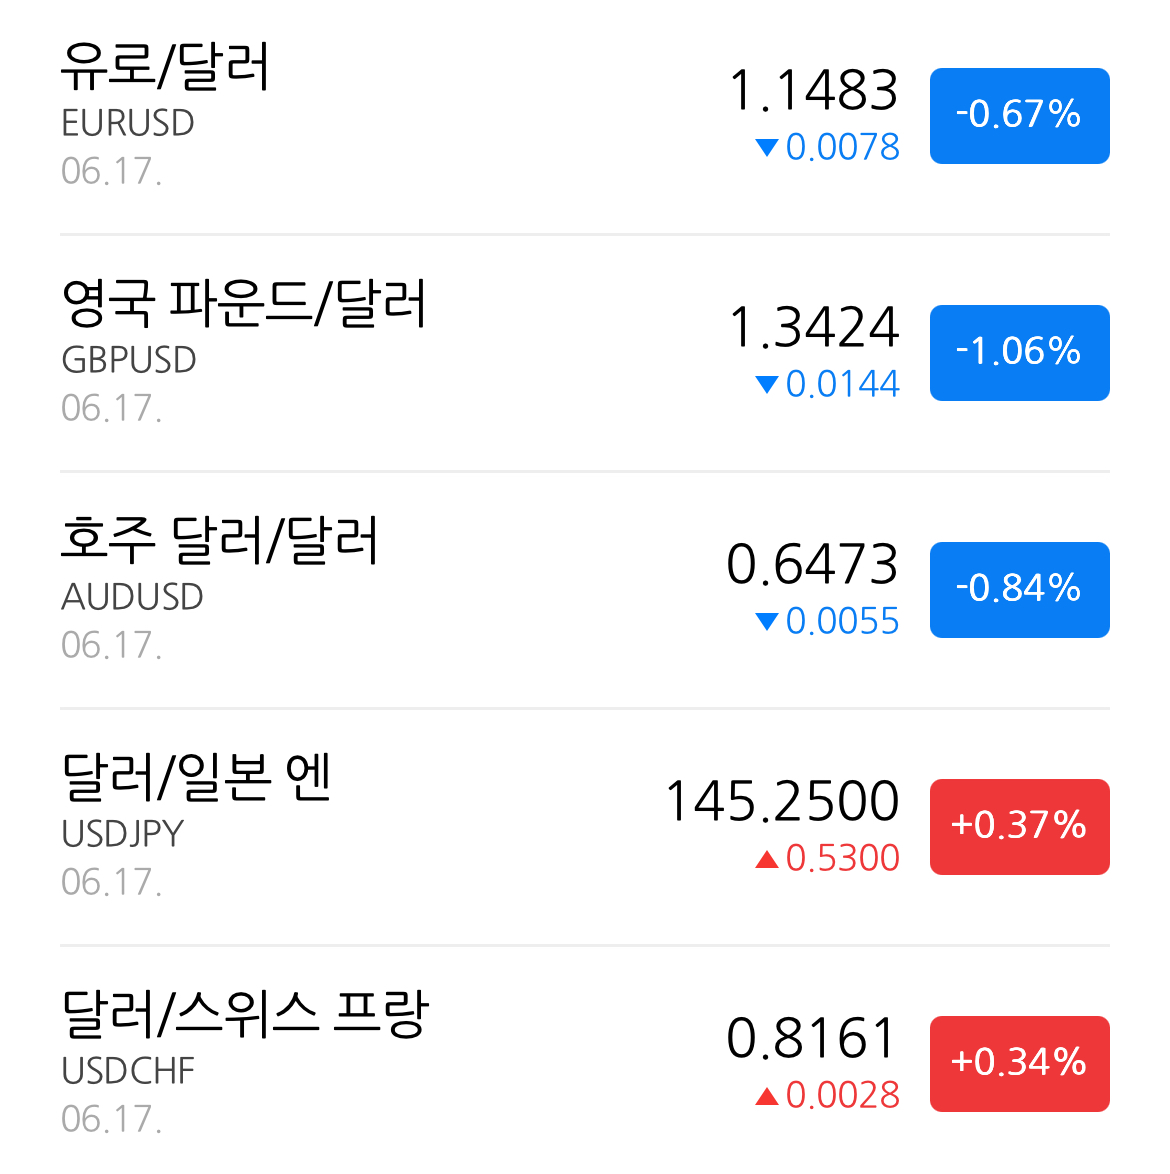The height and width of the screenshot is (1174, 1170).
Task: Select the 0.6473 AUDUSD price
Action: pos(812,565)
